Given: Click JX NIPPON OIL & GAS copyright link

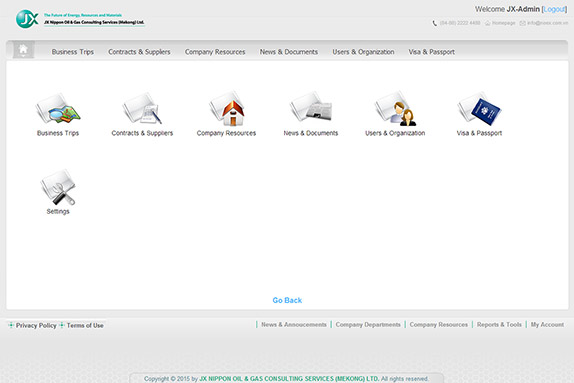Looking at the screenshot, I should point(289,379).
